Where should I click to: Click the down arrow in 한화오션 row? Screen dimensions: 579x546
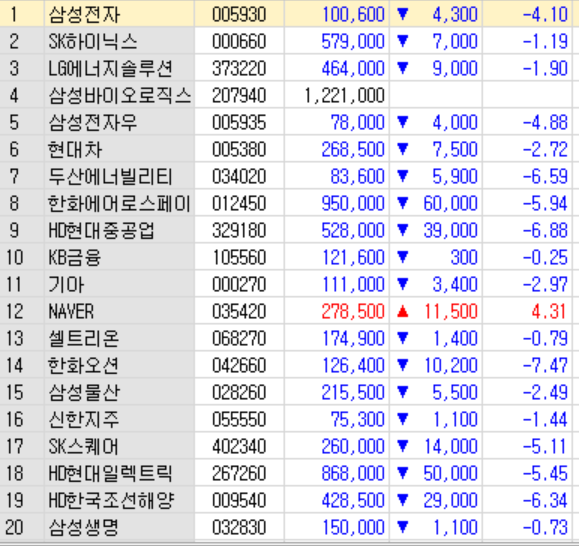coord(402,365)
